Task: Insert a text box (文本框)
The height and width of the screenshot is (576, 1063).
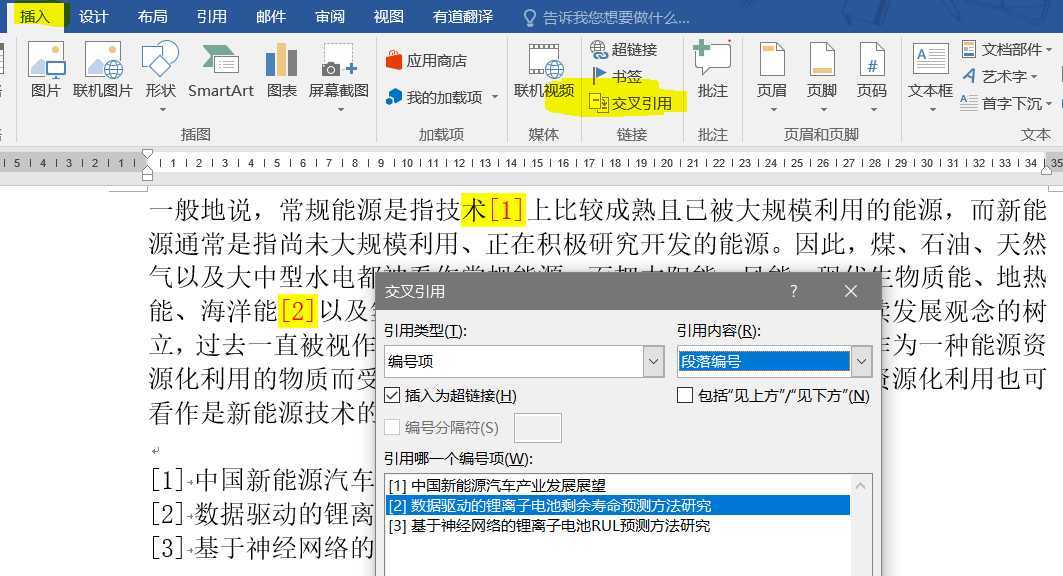Action: [x=930, y=75]
